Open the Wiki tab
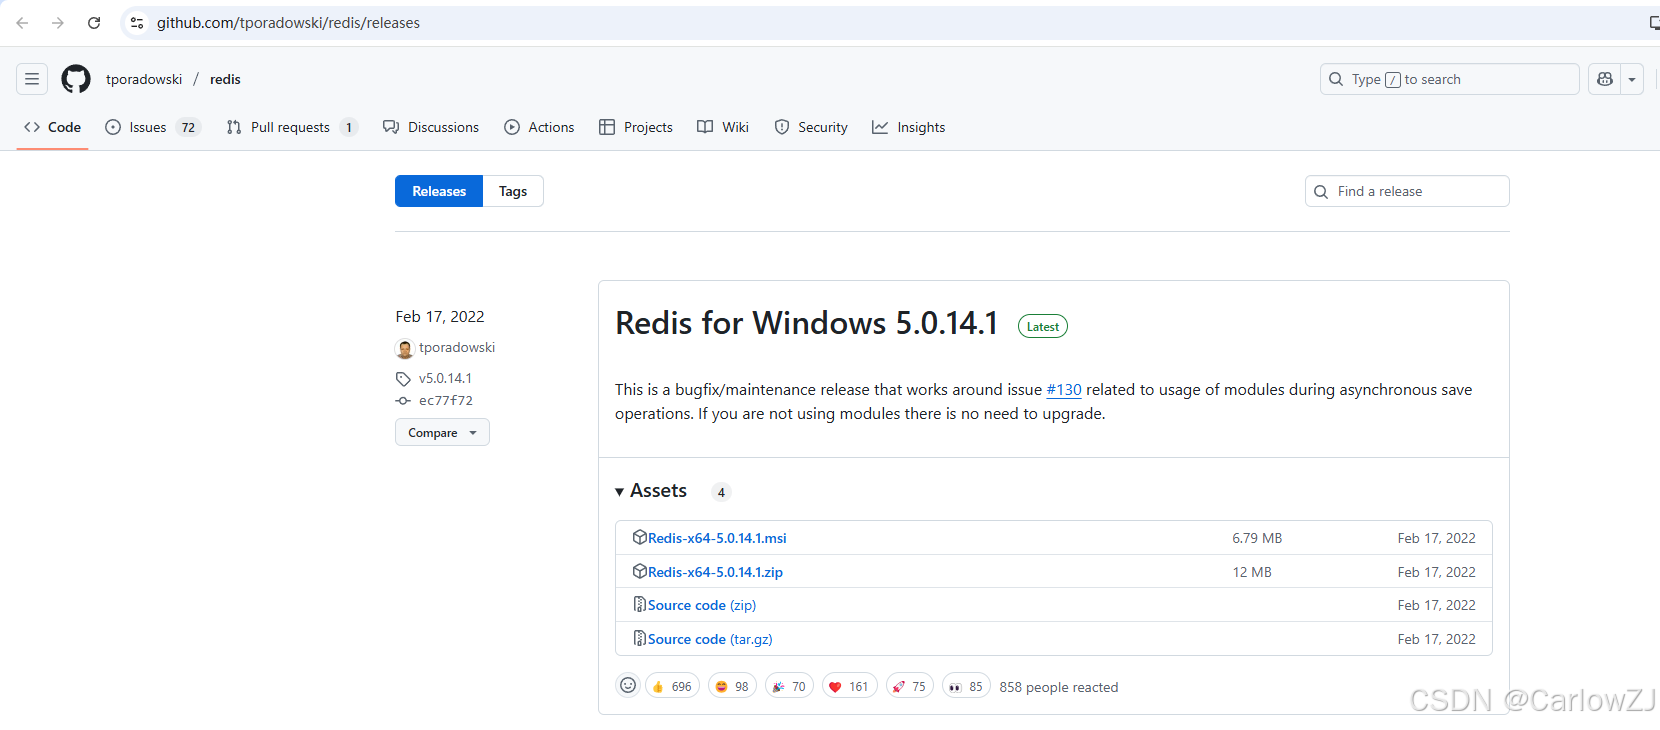This screenshot has height=730, width=1660. click(x=723, y=127)
